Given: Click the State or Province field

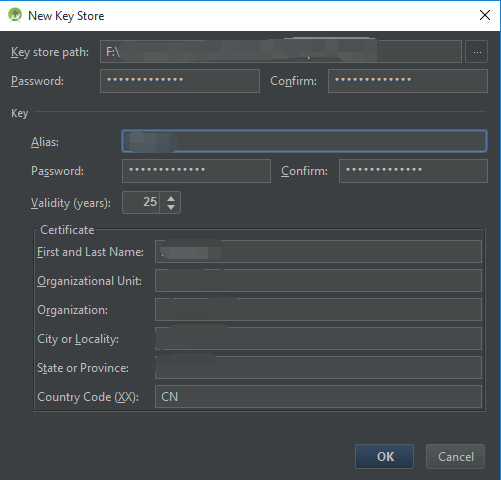Looking at the screenshot, I should [x=318, y=368].
